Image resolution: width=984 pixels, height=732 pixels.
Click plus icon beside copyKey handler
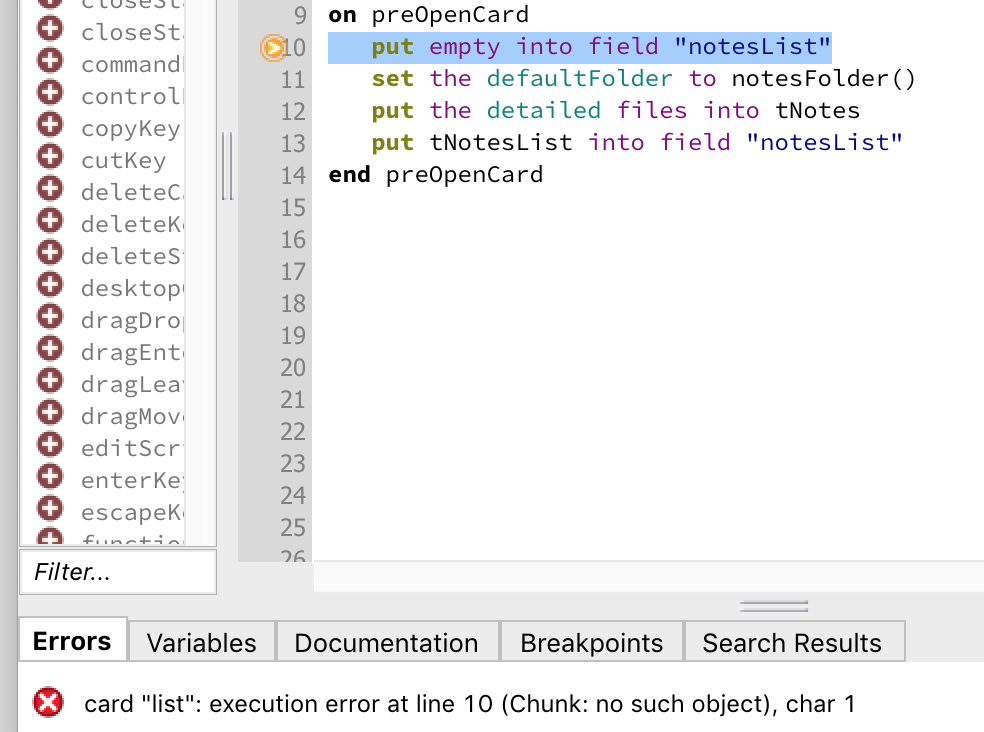coord(50,125)
